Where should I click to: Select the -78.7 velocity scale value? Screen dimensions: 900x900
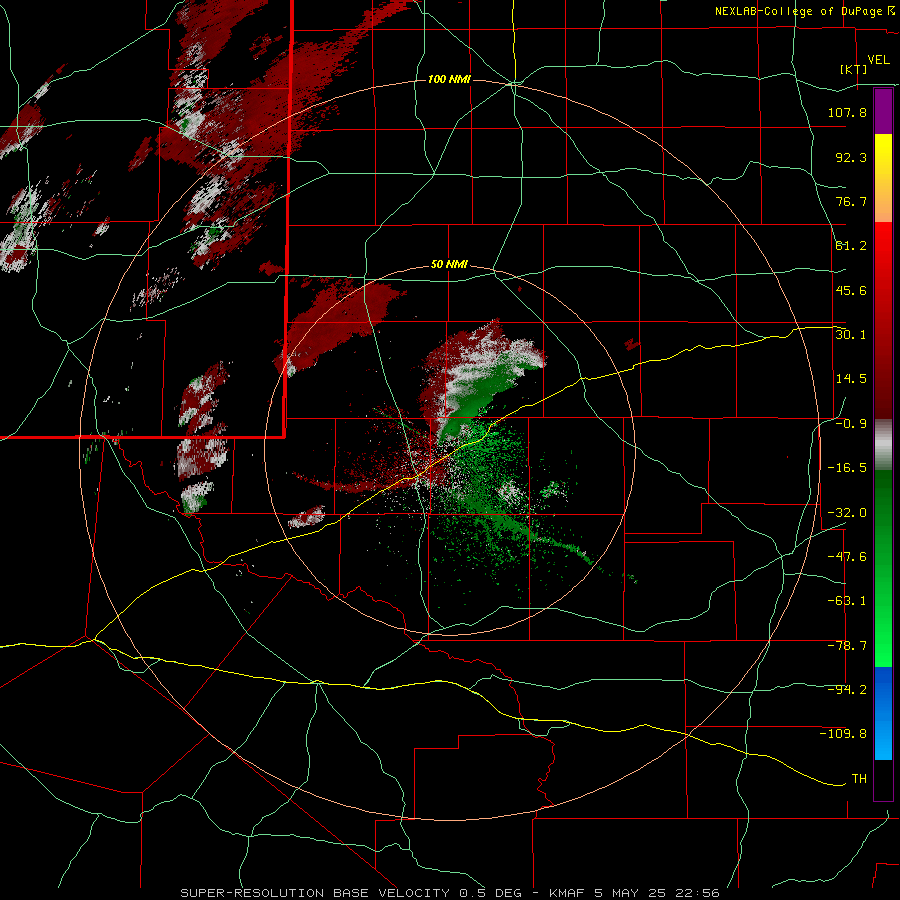(x=847, y=646)
